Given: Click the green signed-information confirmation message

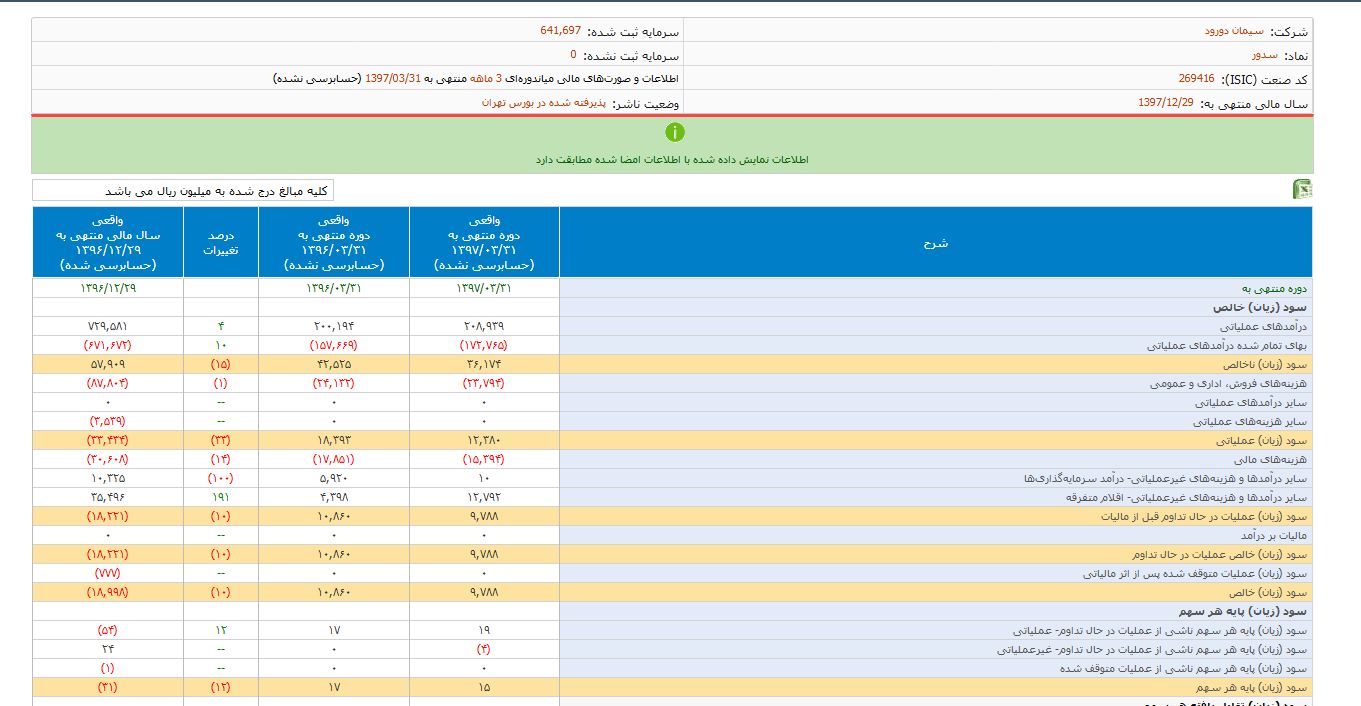Looking at the screenshot, I should tap(672, 159).
